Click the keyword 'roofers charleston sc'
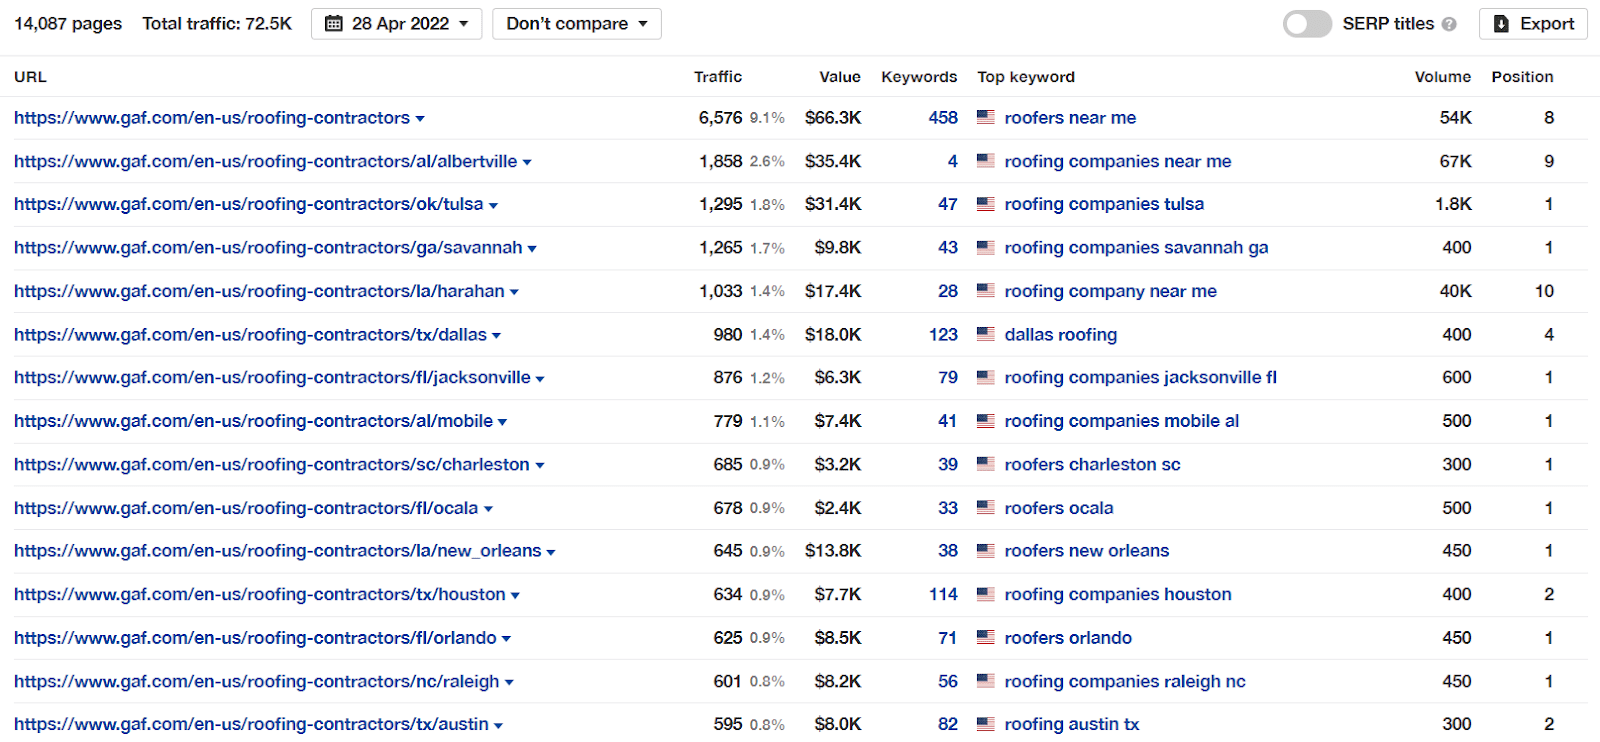The width and height of the screenshot is (1600, 742). point(1092,465)
